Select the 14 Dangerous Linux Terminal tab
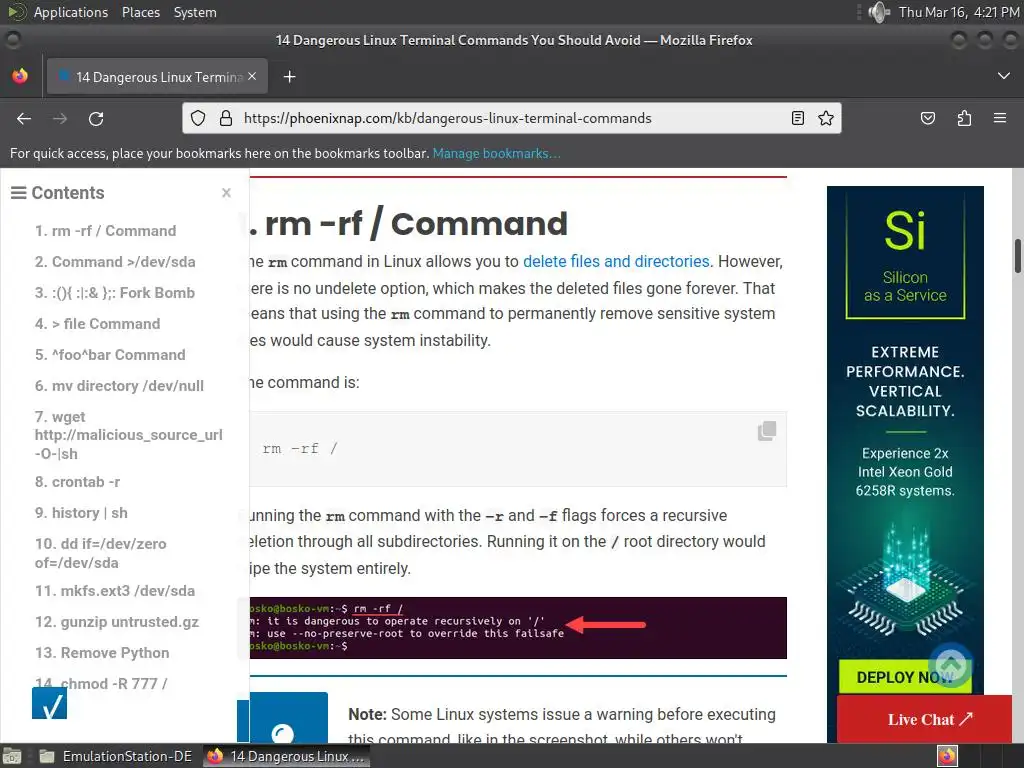 [157, 77]
